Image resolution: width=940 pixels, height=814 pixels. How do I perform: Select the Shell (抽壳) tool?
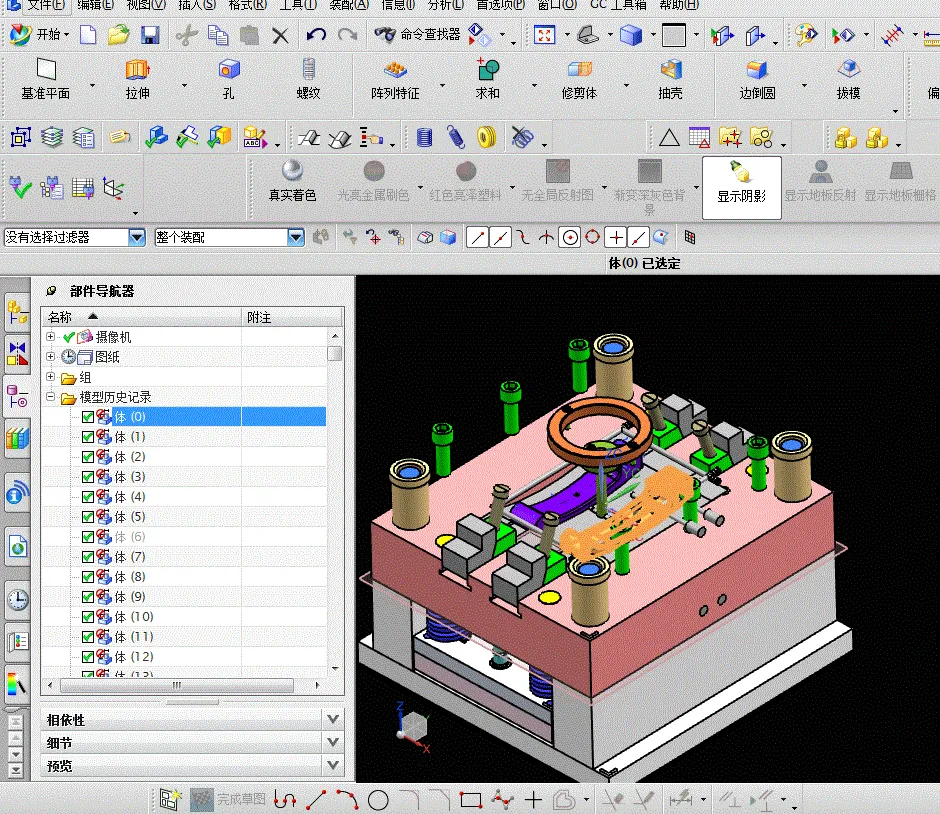(x=670, y=79)
